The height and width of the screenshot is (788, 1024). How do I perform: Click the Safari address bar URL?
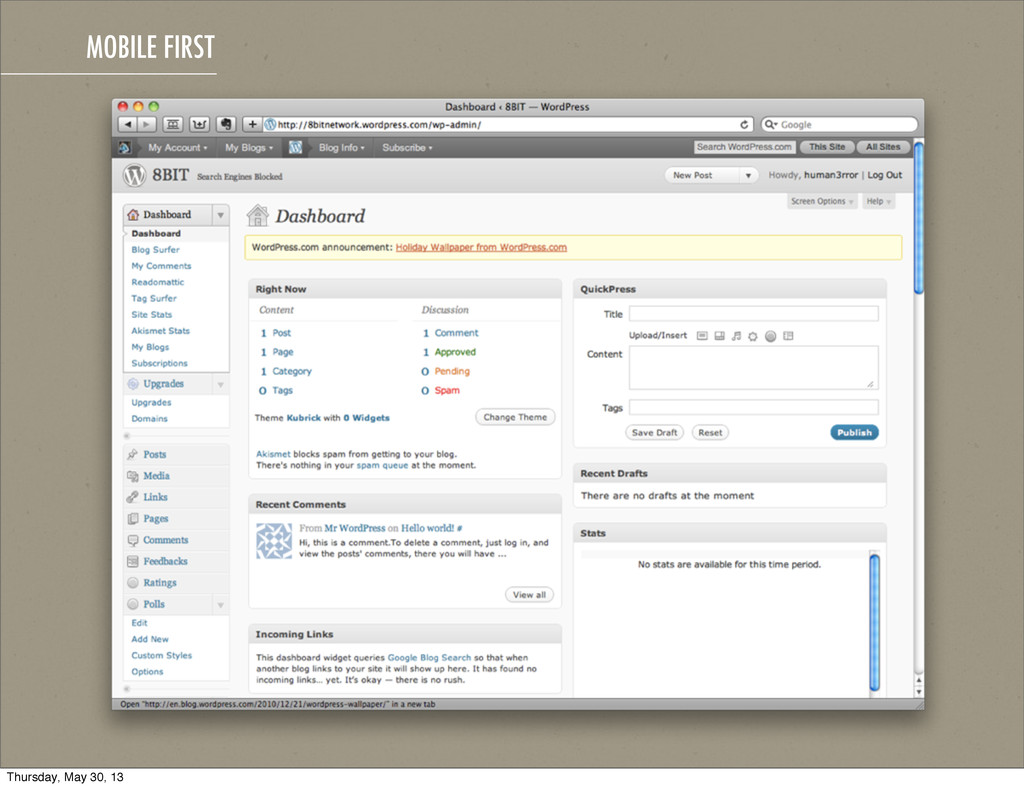pos(508,124)
